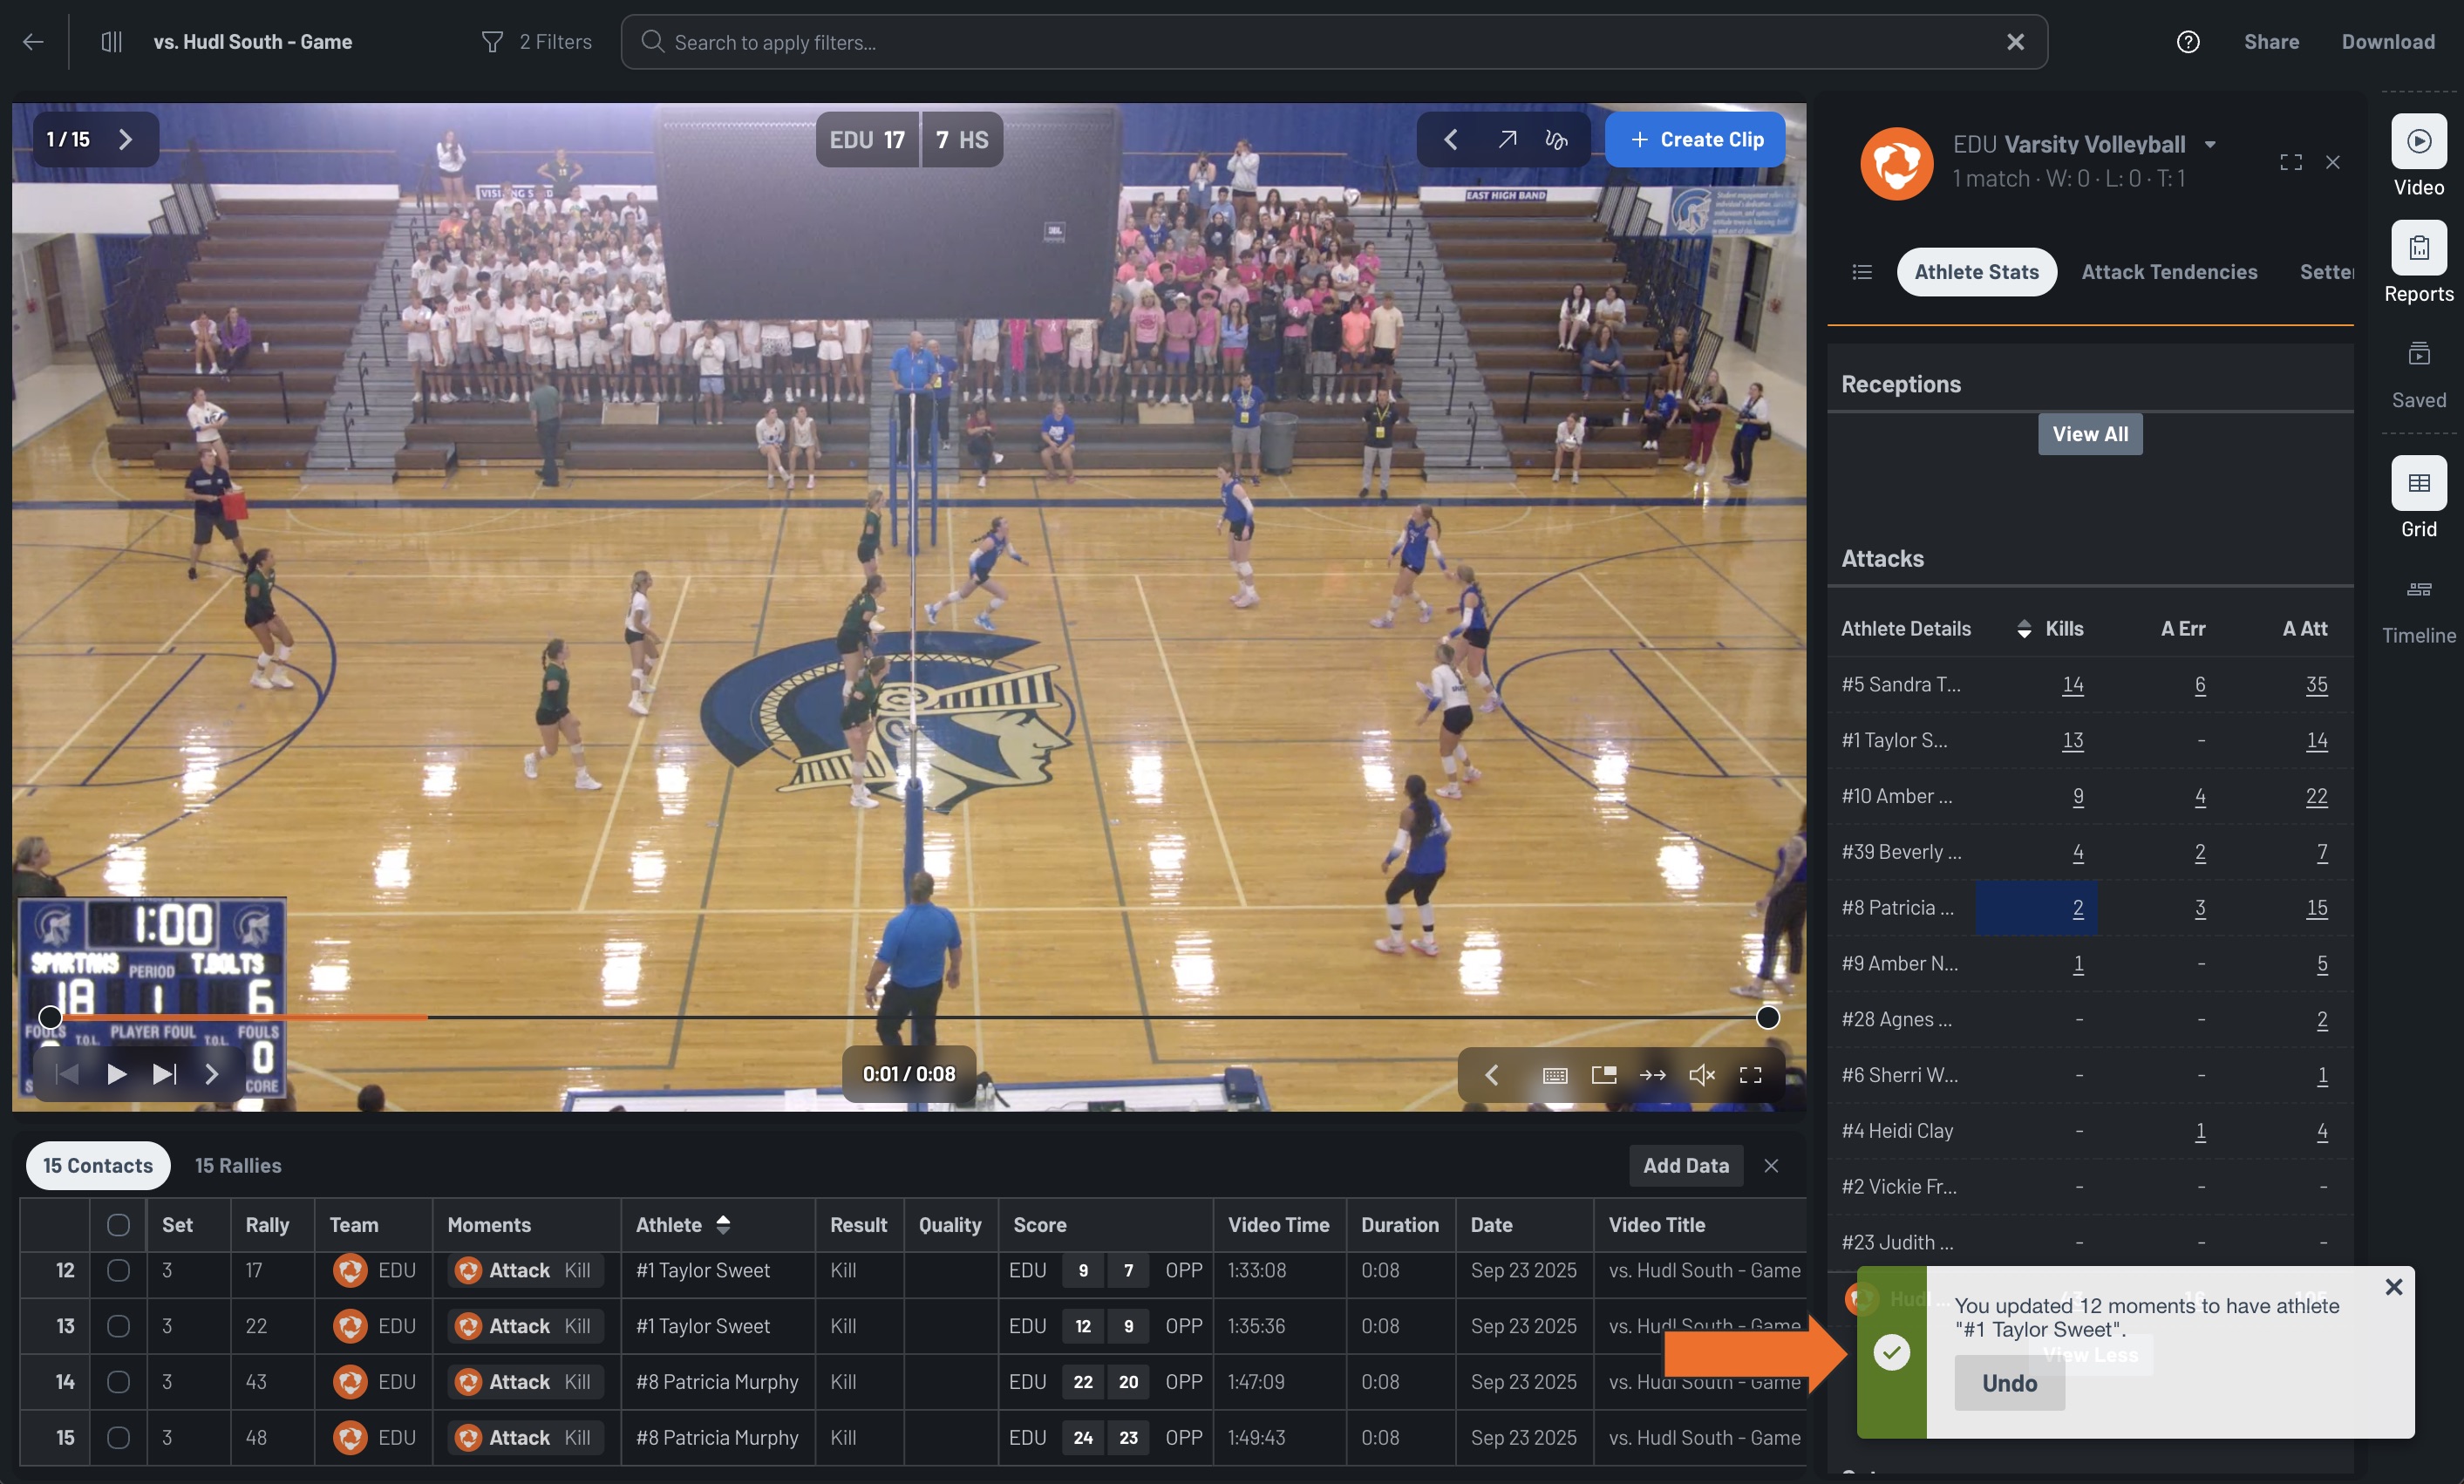This screenshot has height=1484, width=2464.
Task: Expand the stats panel to fullscreen
Action: click(x=2290, y=162)
